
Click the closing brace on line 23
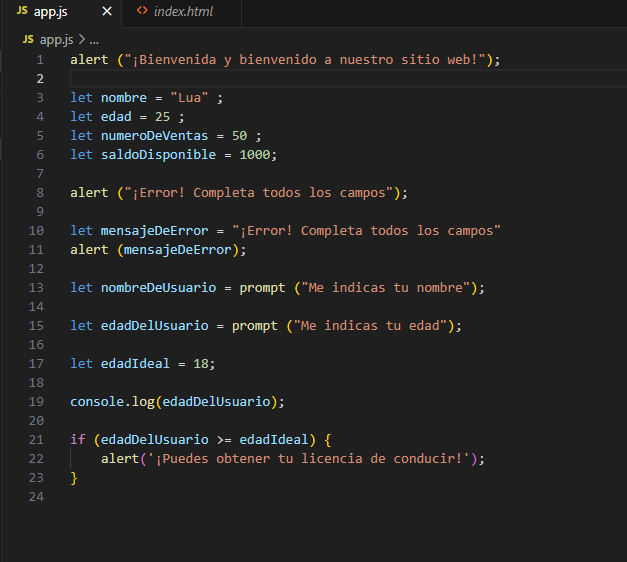point(74,478)
